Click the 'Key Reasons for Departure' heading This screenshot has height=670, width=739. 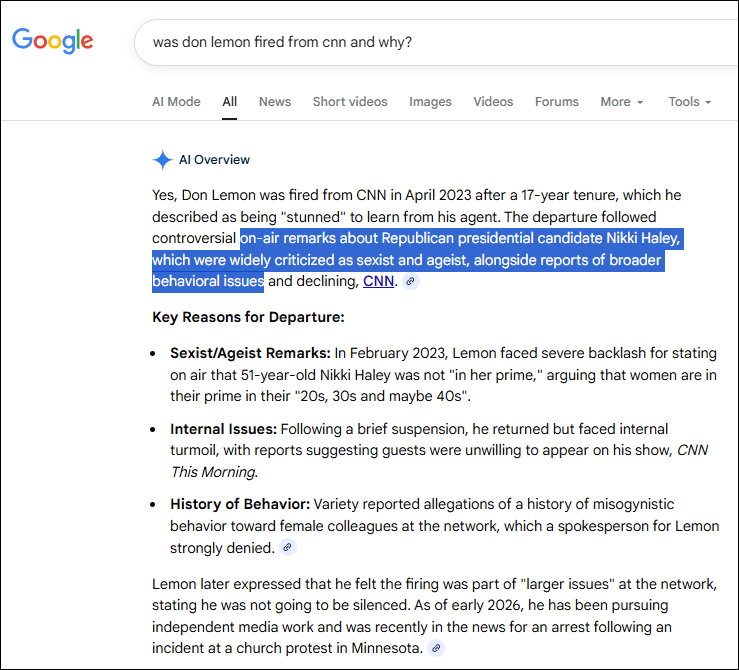point(248,318)
